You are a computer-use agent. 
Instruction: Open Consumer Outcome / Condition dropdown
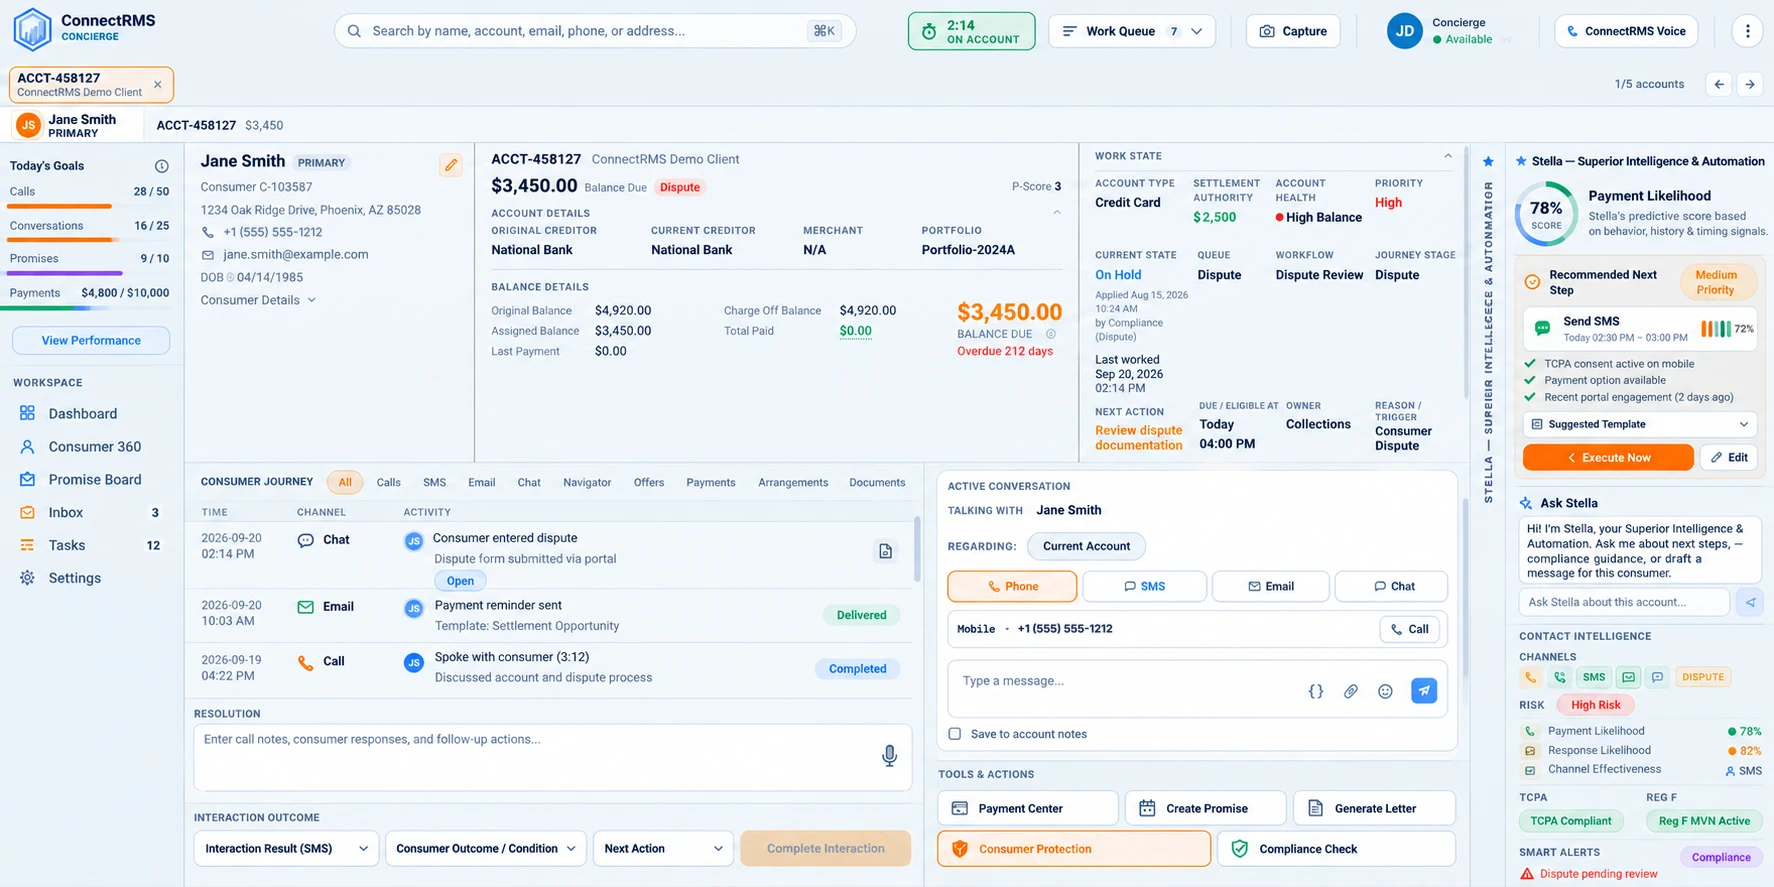(x=485, y=848)
